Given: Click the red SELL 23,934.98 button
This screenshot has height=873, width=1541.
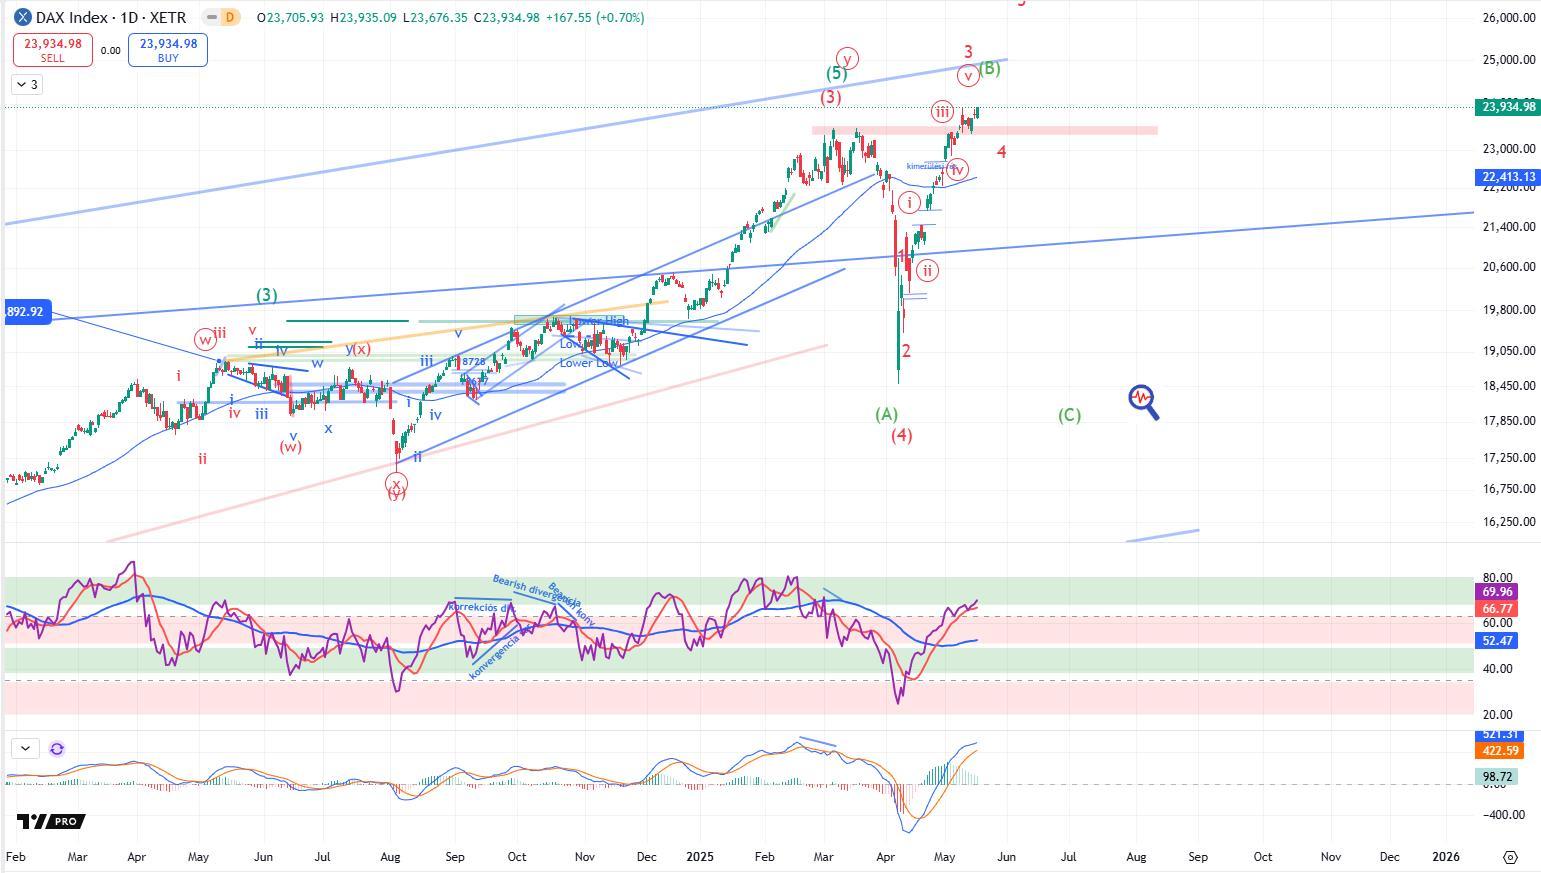Looking at the screenshot, I should click(x=53, y=50).
